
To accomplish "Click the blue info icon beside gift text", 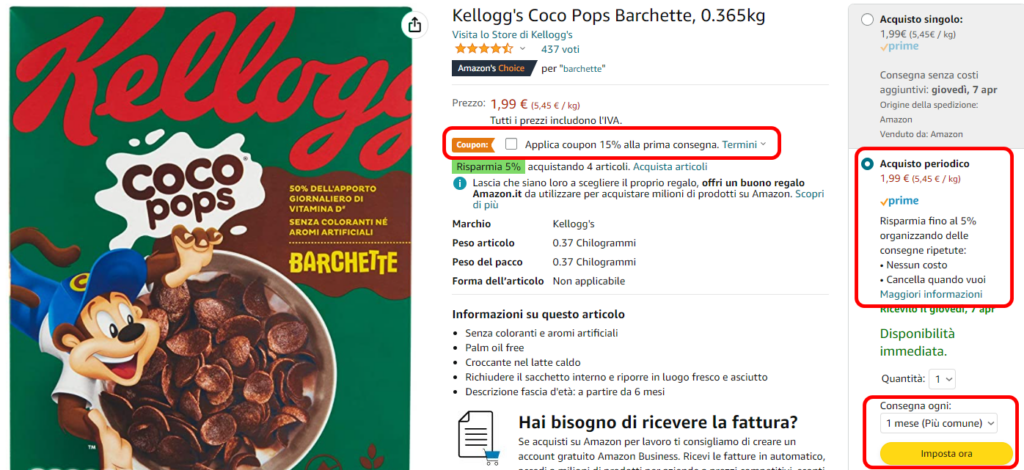I will pos(460,183).
